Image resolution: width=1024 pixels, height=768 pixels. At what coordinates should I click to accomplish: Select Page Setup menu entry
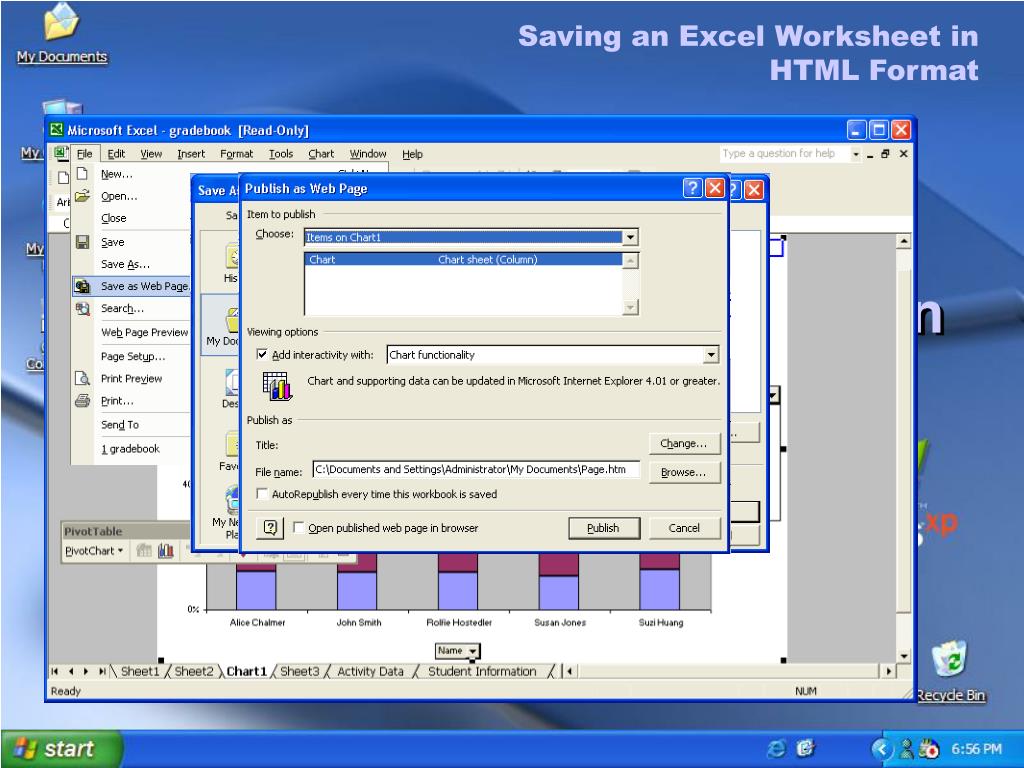[133, 357]
